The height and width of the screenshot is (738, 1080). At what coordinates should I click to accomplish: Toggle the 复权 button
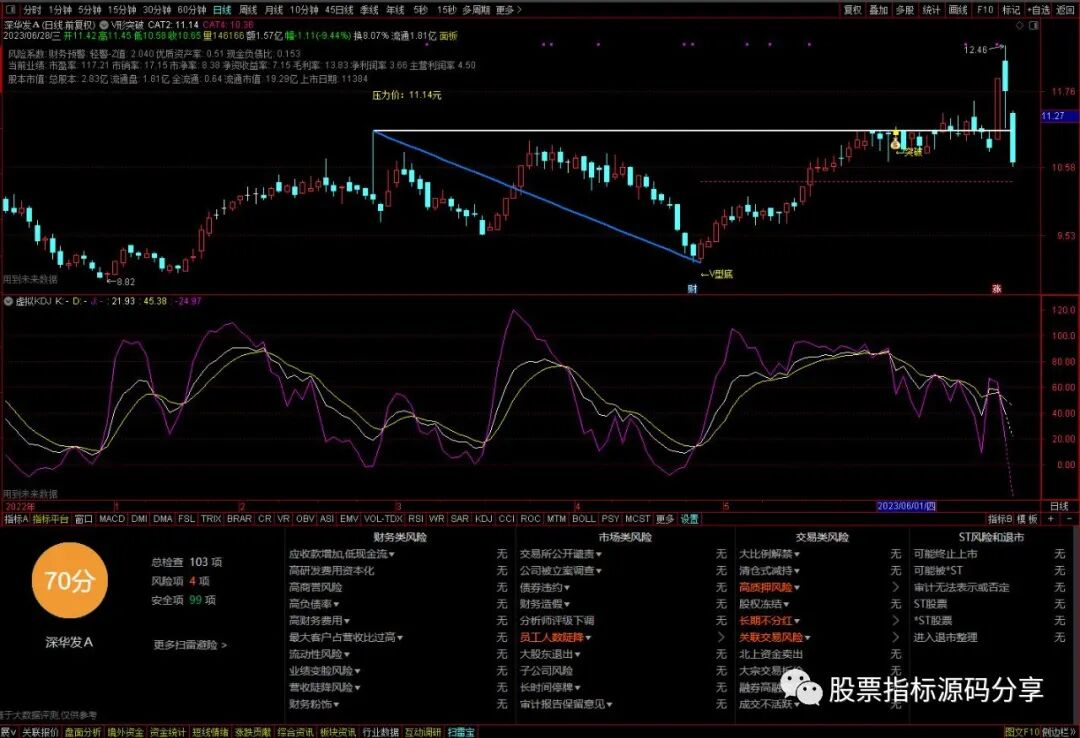853,10
